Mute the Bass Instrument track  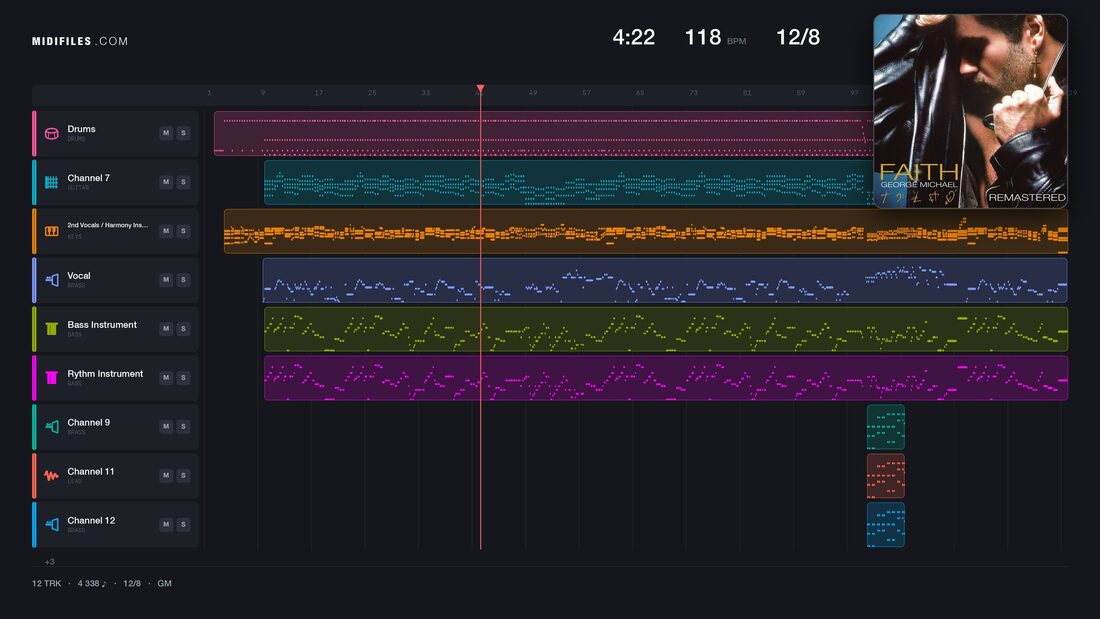click(x=166, y=328)
